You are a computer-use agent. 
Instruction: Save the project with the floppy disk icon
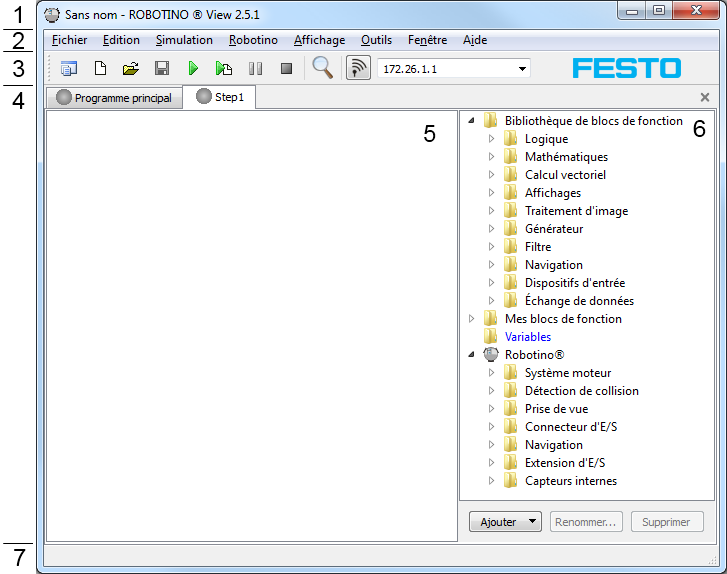point(162,69)
